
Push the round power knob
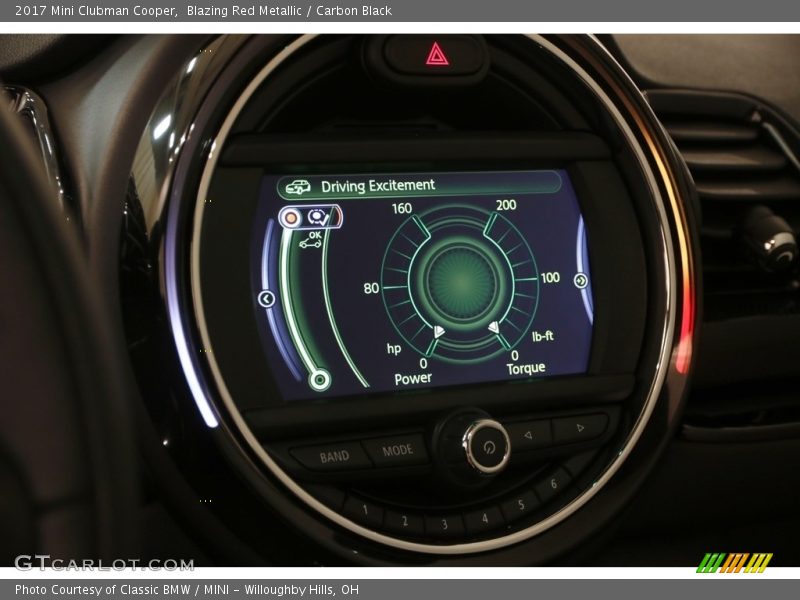[x=487, y=447]
